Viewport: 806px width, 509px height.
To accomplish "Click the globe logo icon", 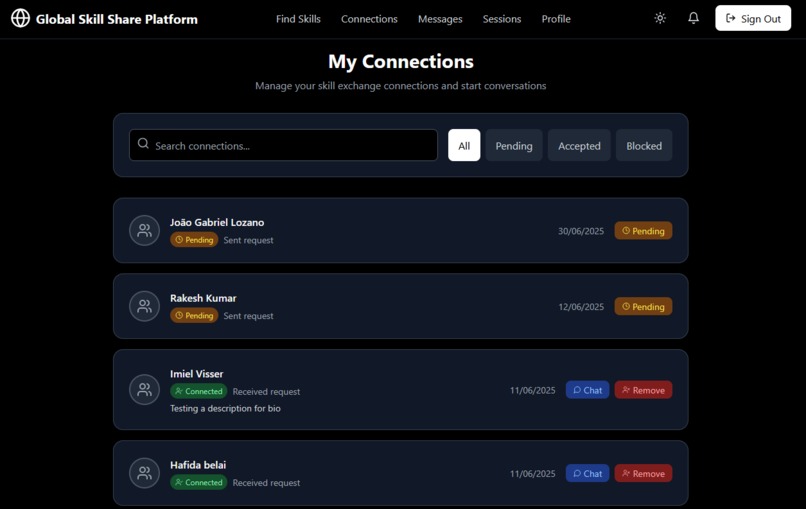I will 21,19.
